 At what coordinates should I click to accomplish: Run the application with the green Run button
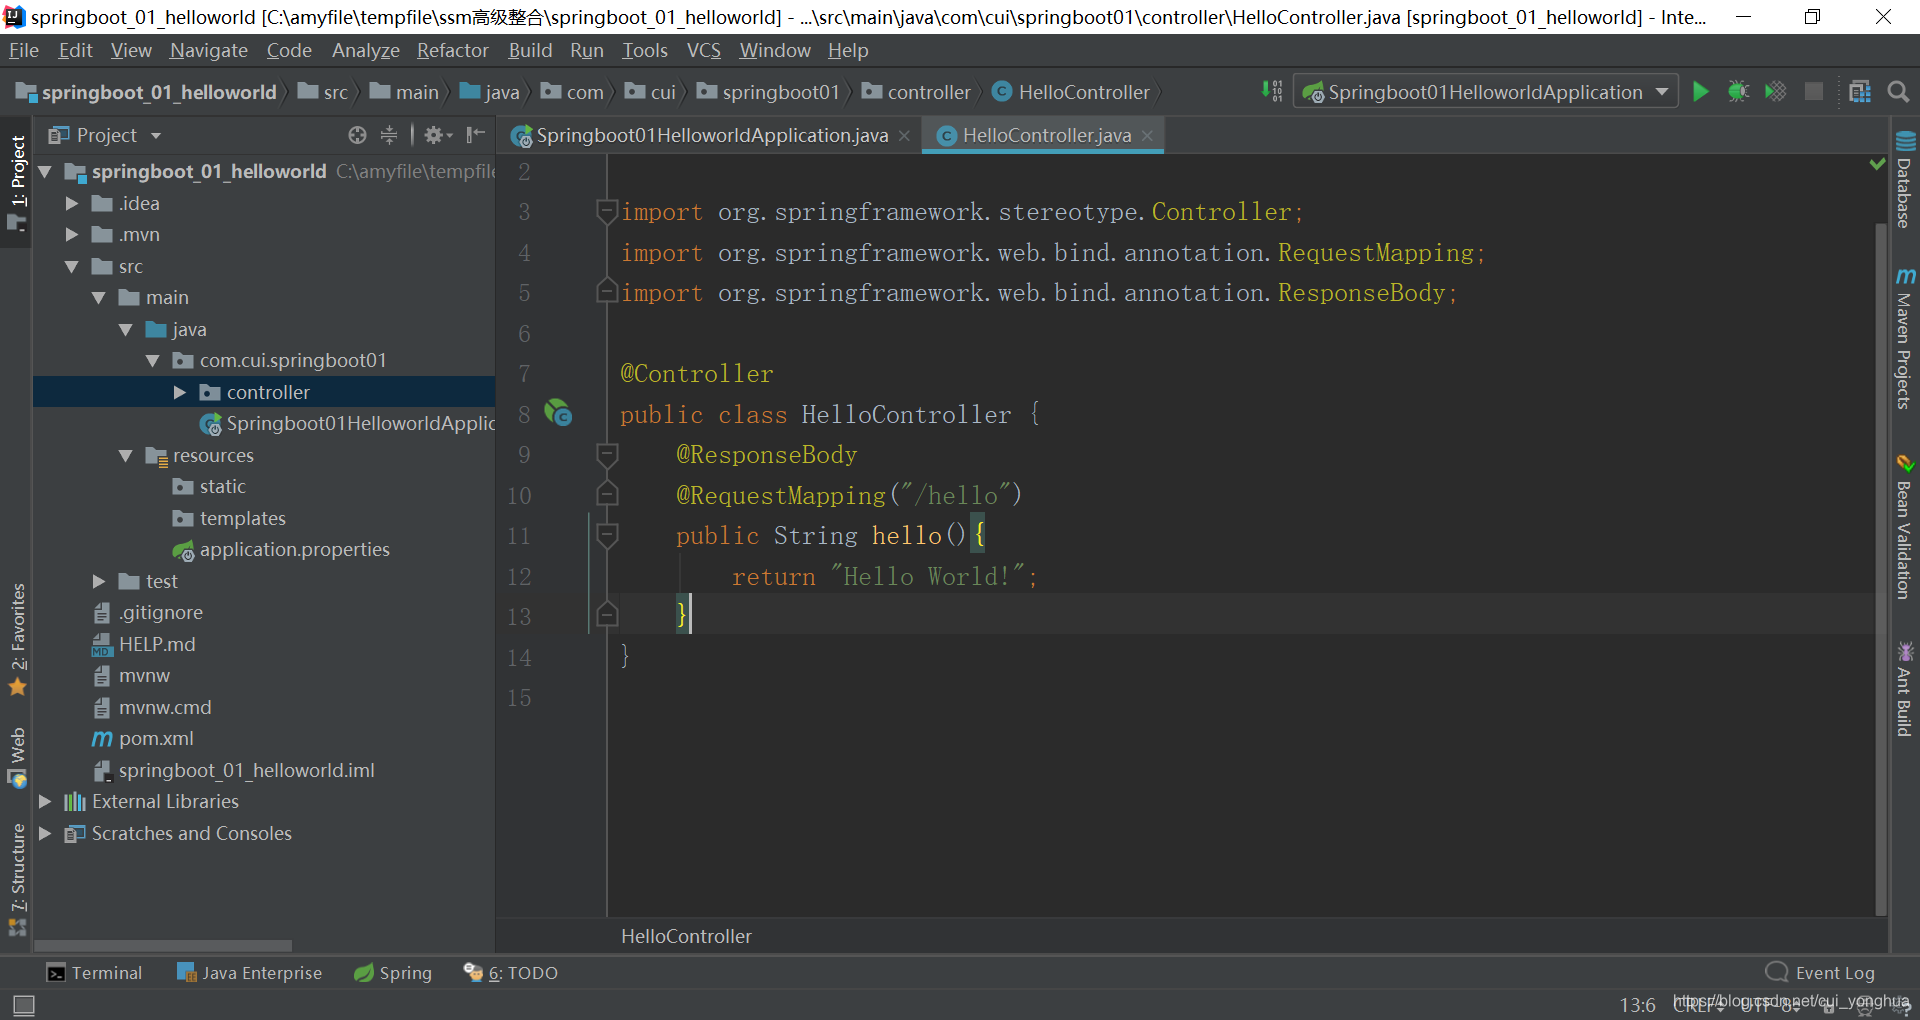tap(1700, 92)
